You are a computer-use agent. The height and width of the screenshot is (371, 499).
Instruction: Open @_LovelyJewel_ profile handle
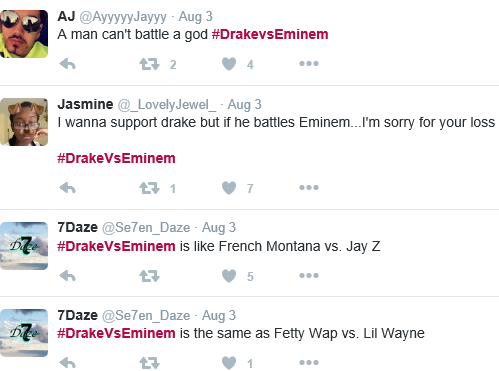[167, 105]
